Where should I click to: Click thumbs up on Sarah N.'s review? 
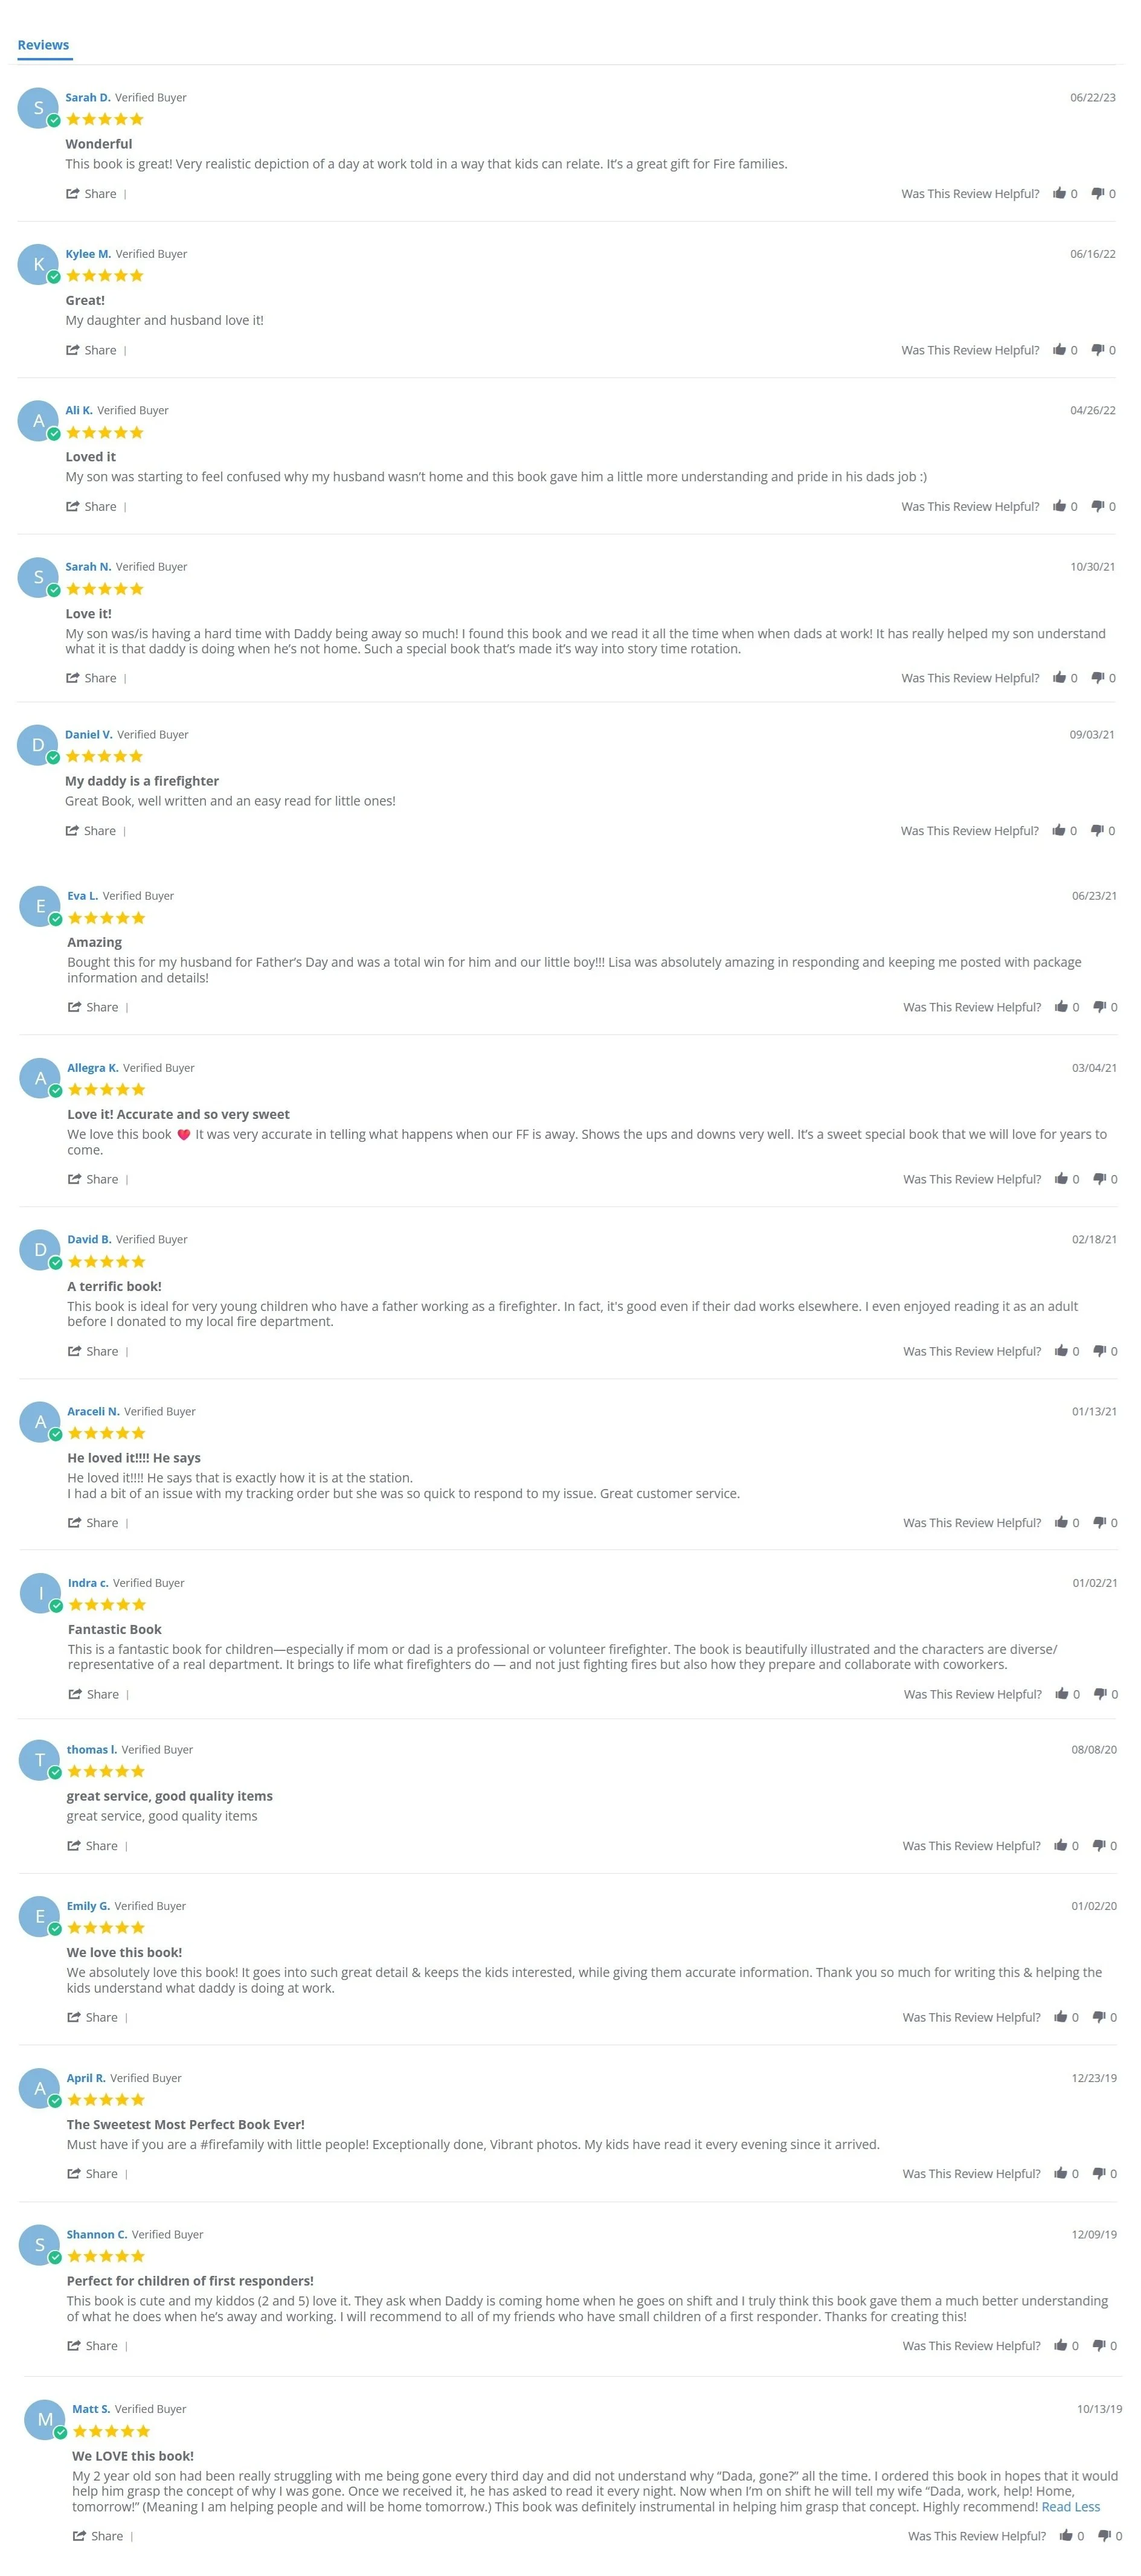[1059, 678]
